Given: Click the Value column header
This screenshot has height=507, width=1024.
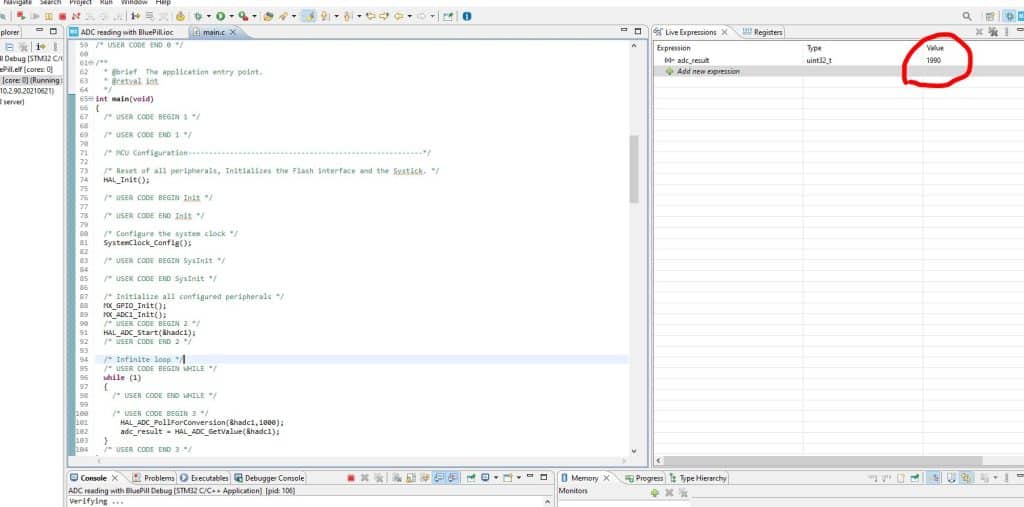Looking at the screenshot, I should [x=935, y=48].
